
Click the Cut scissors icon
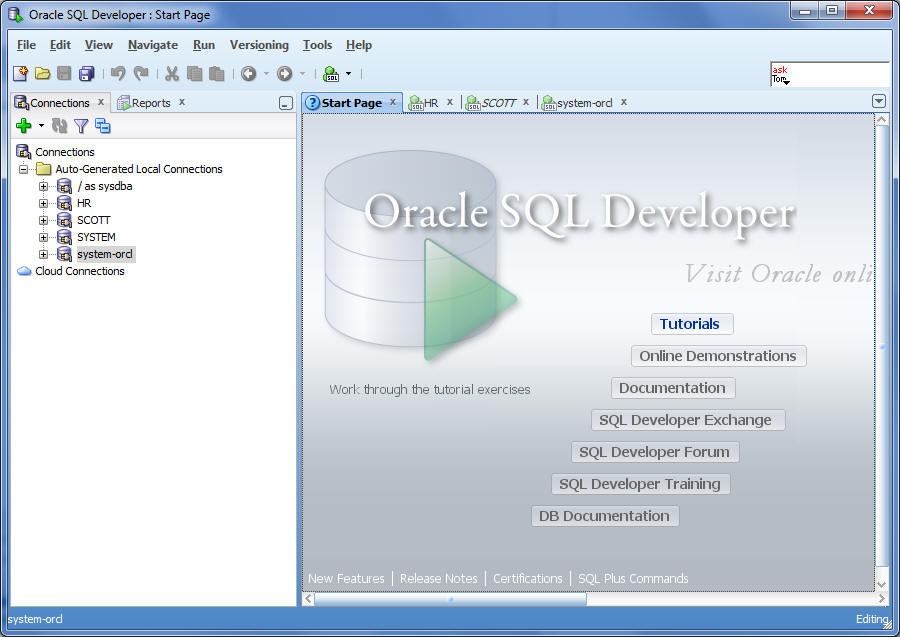[x=172, y=73]
